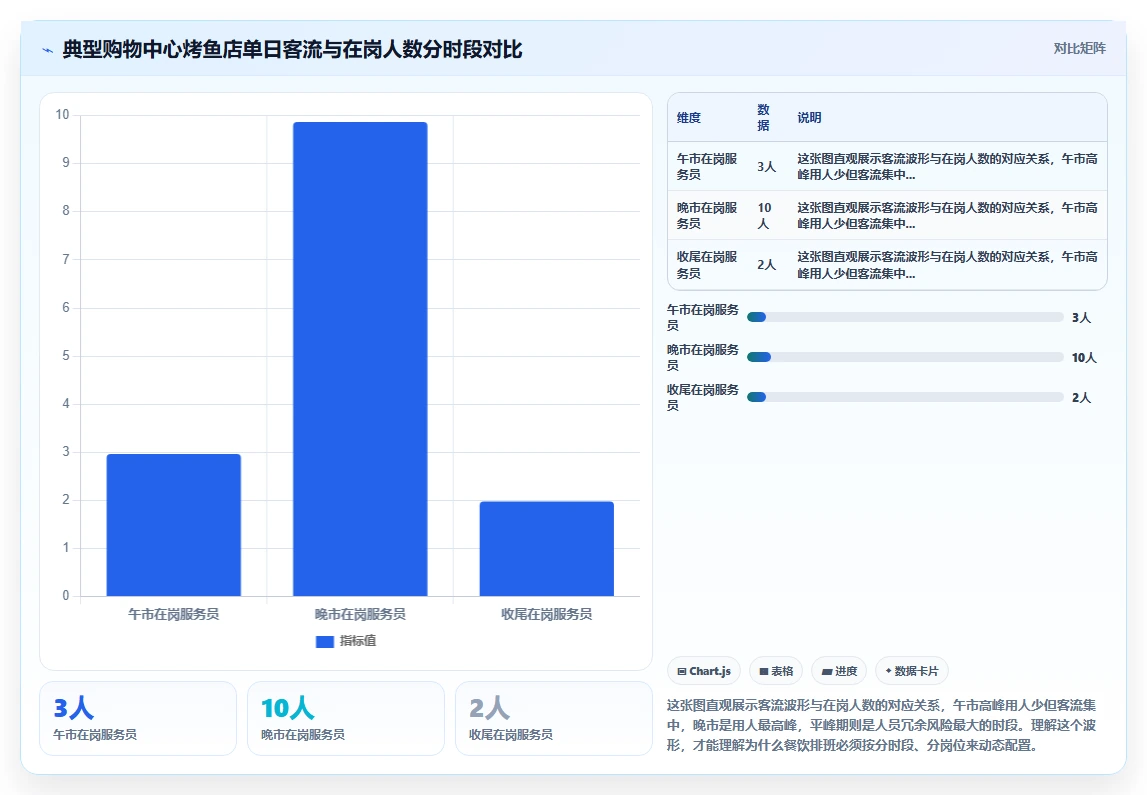Open the 10人 晚市在岗服务员 data card

[x=346, y=718]
